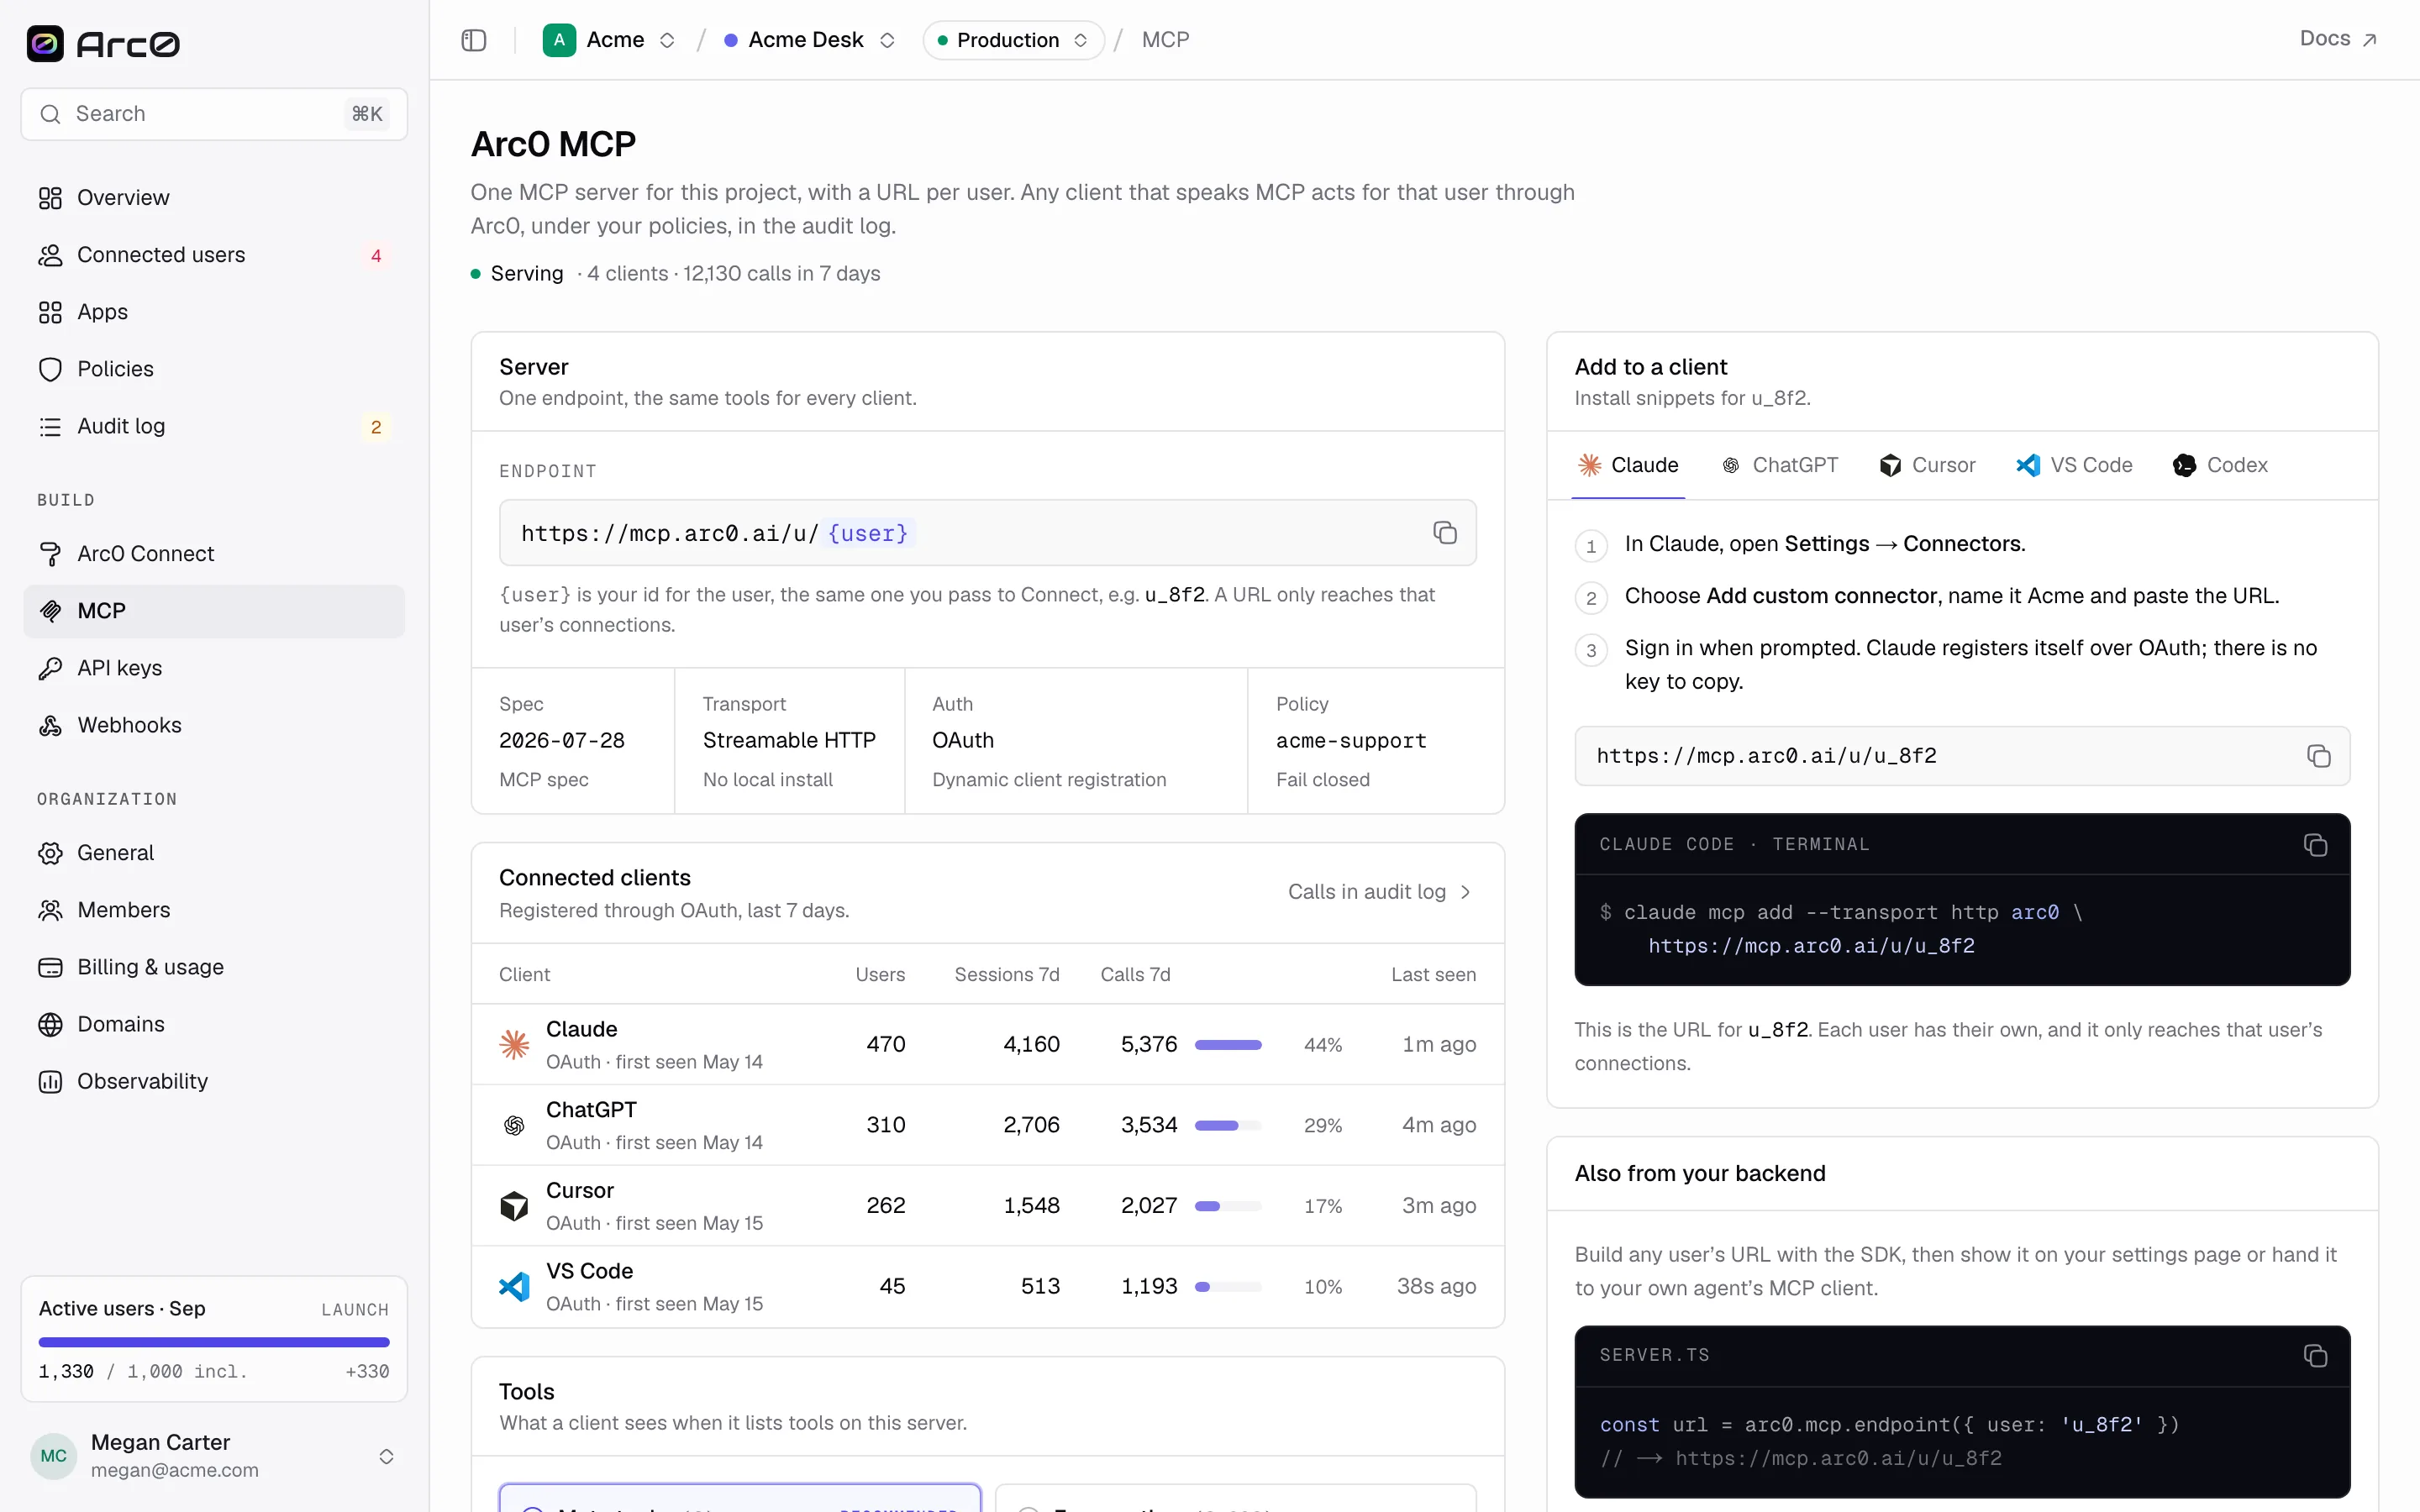The image size is (2420, 1512).
Task: Click the Connected users icon
Action: pos(50,255)
